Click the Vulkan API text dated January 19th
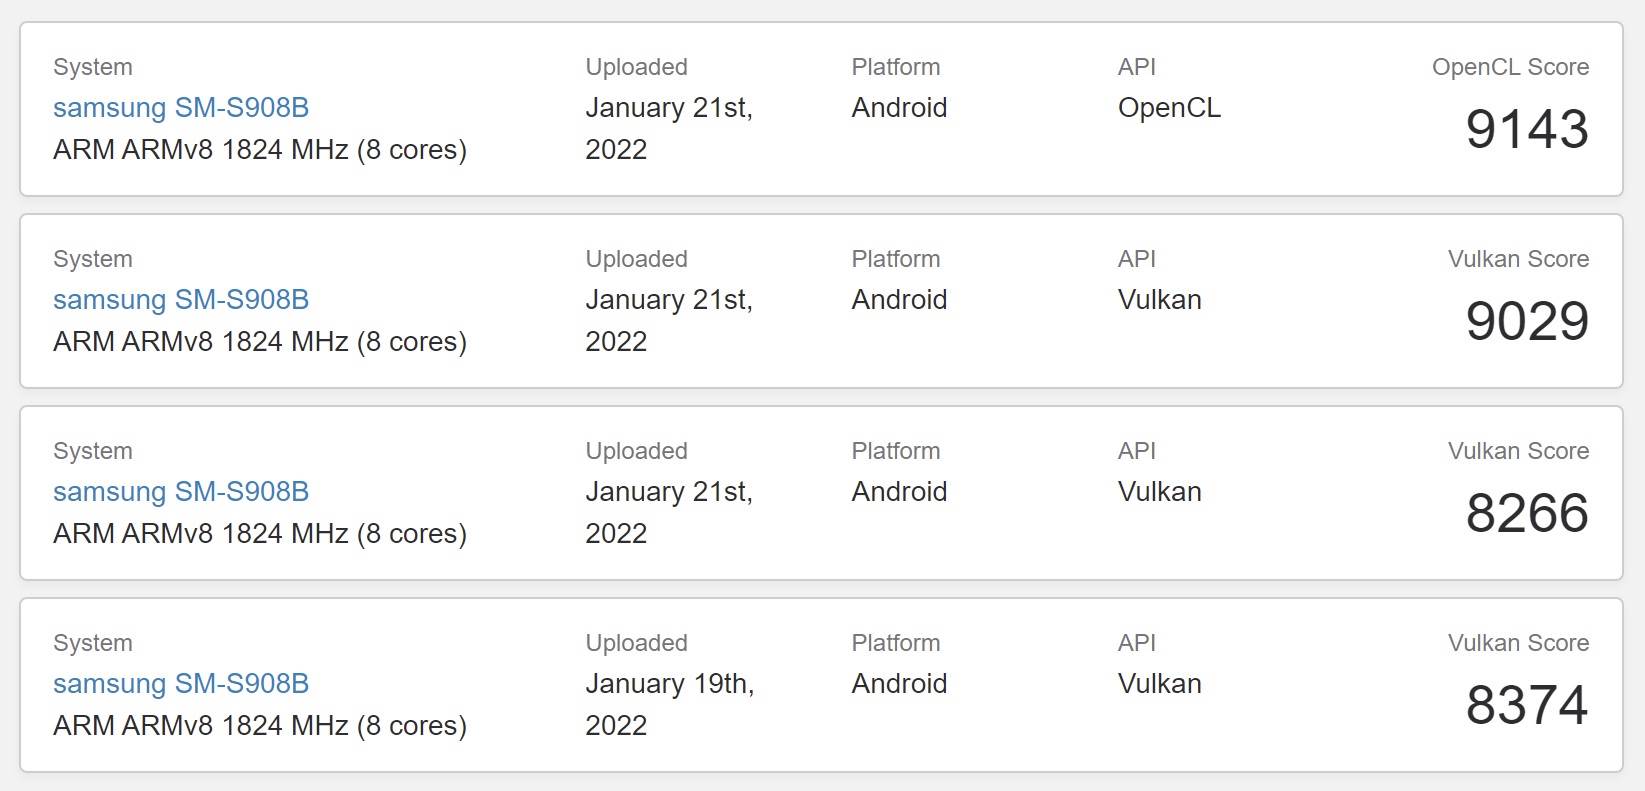Image resolution: width=1645 pixels, height=791 pixels. 1158,684
